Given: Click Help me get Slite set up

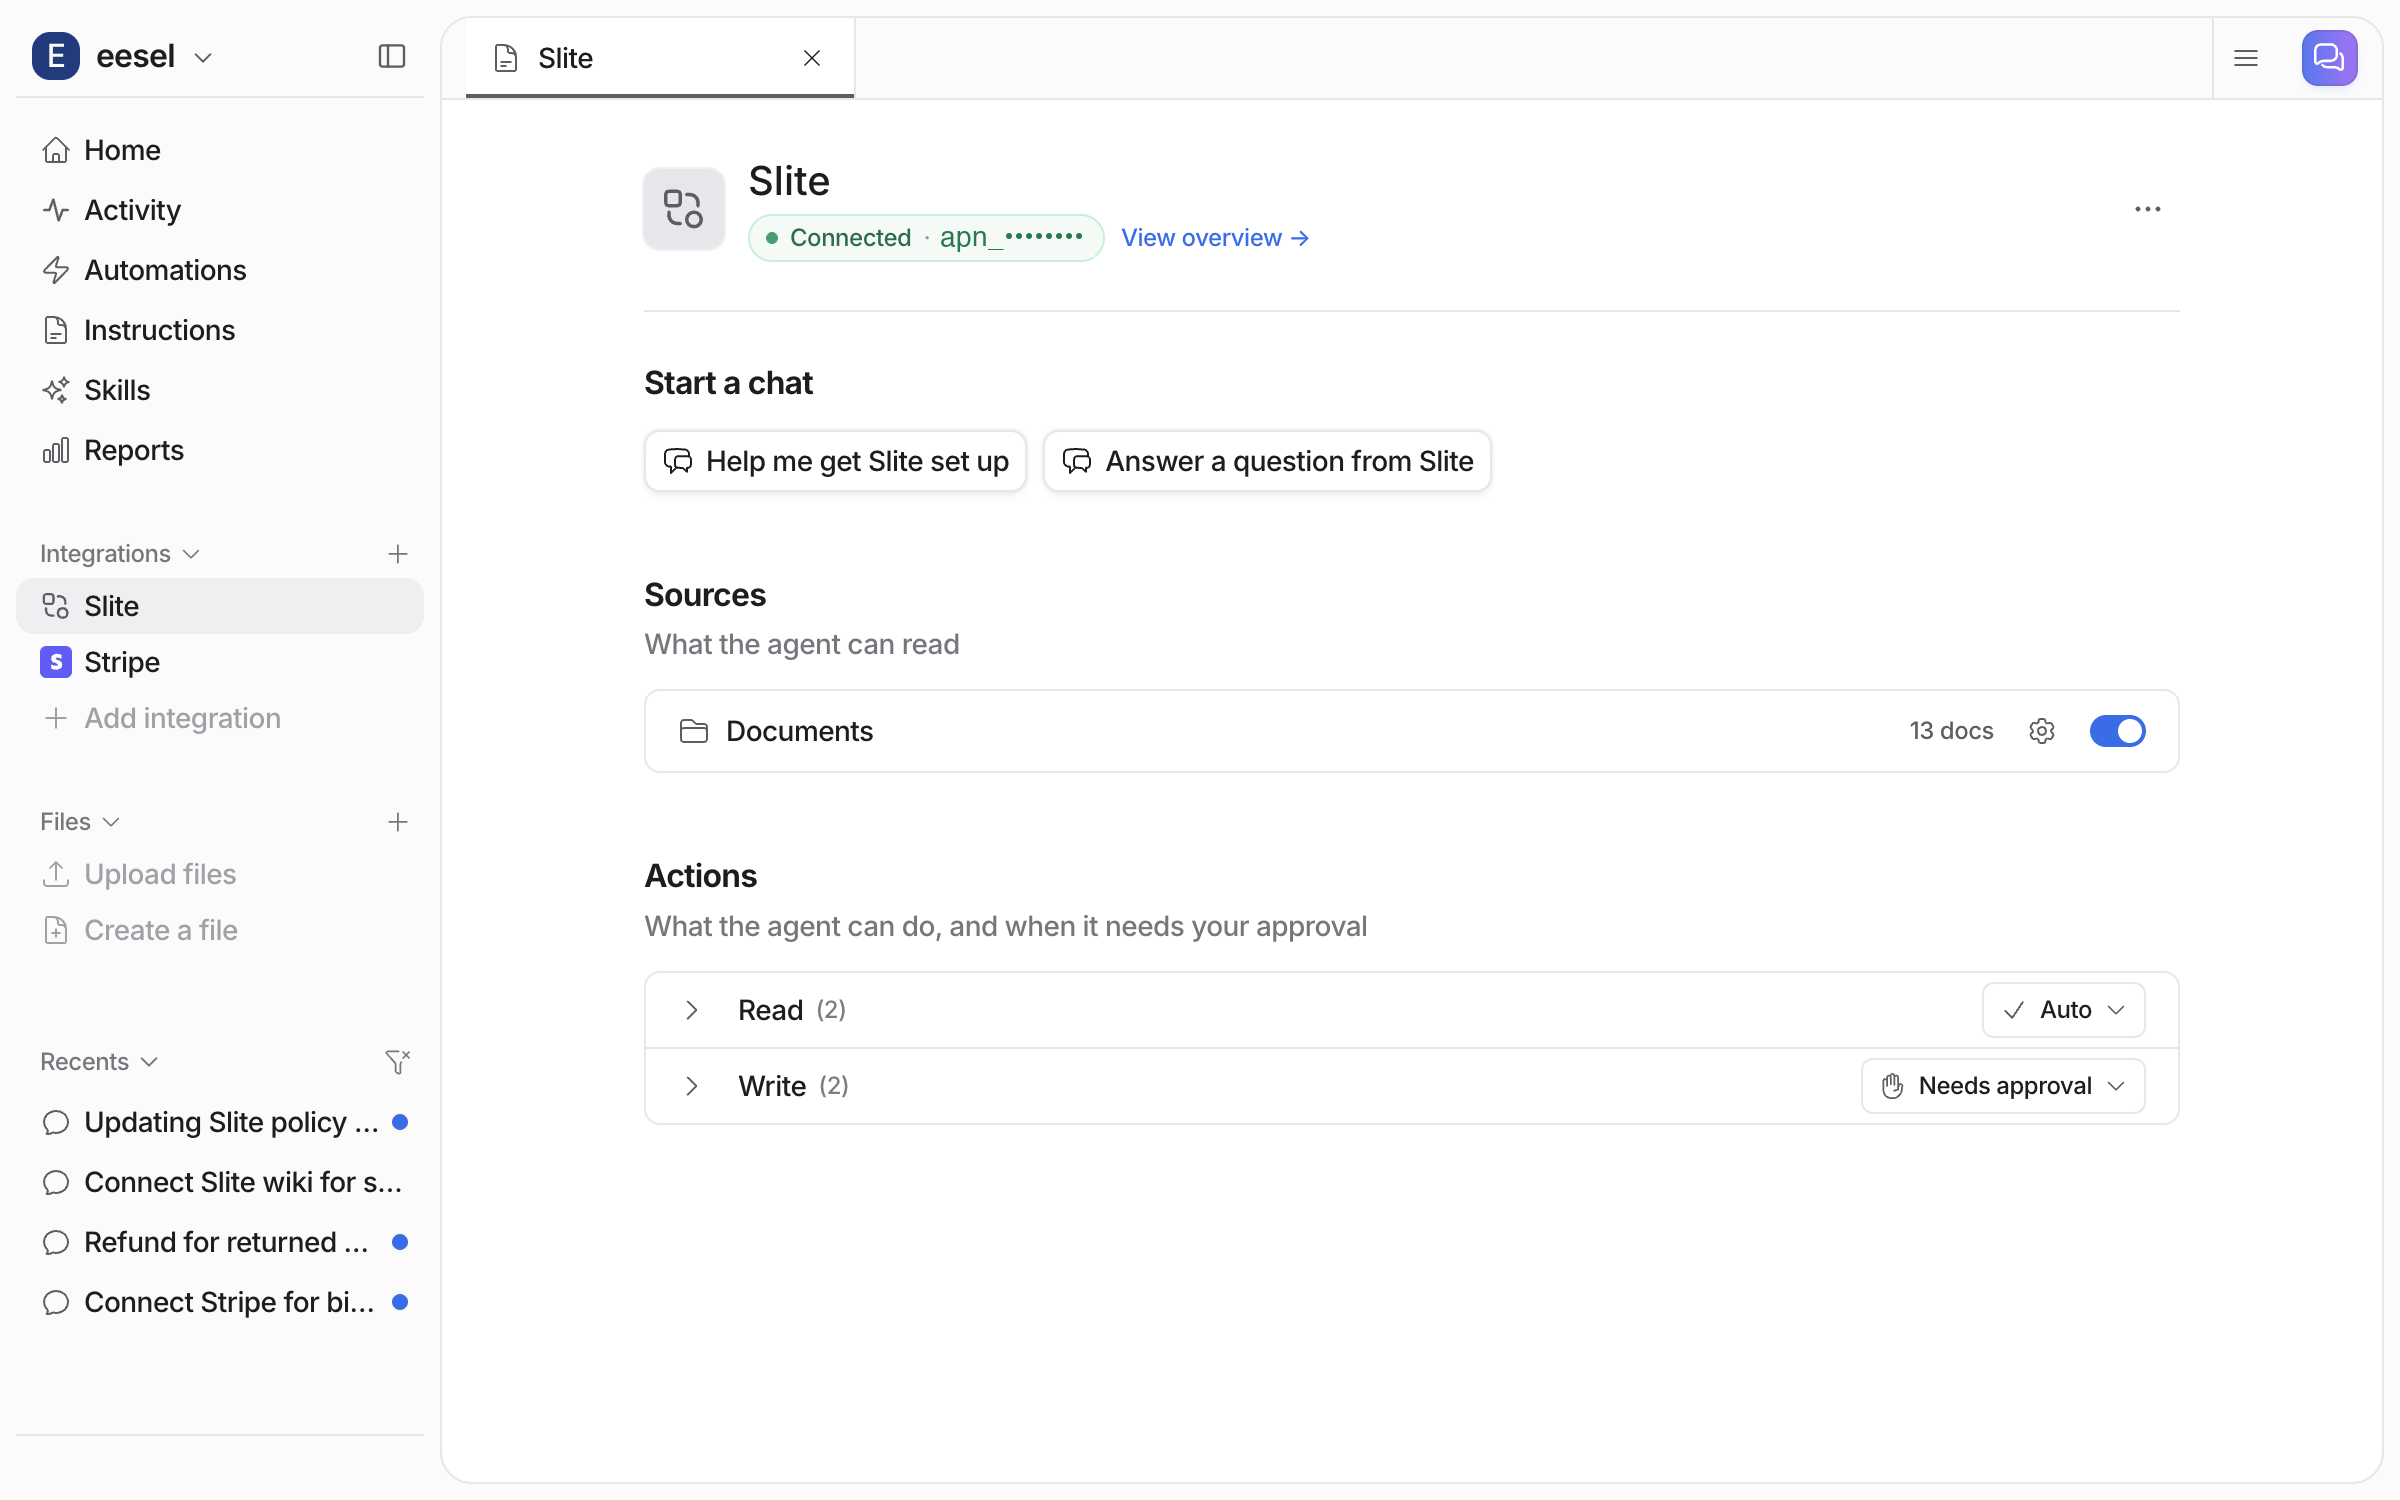Looking at the screenshot, I should [x=835, y=461].
